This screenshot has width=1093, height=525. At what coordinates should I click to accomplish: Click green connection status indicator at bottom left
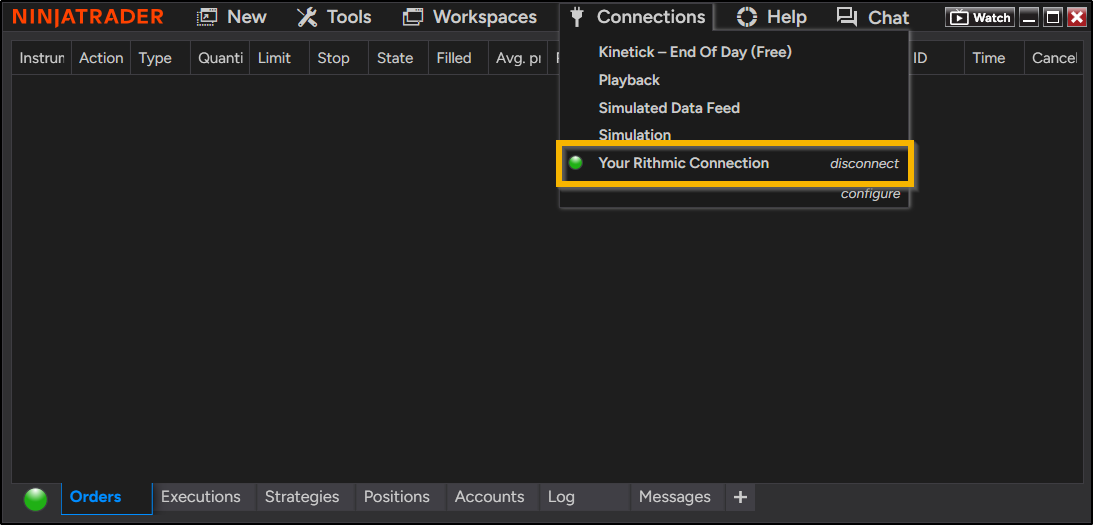(x=36, y=499)
